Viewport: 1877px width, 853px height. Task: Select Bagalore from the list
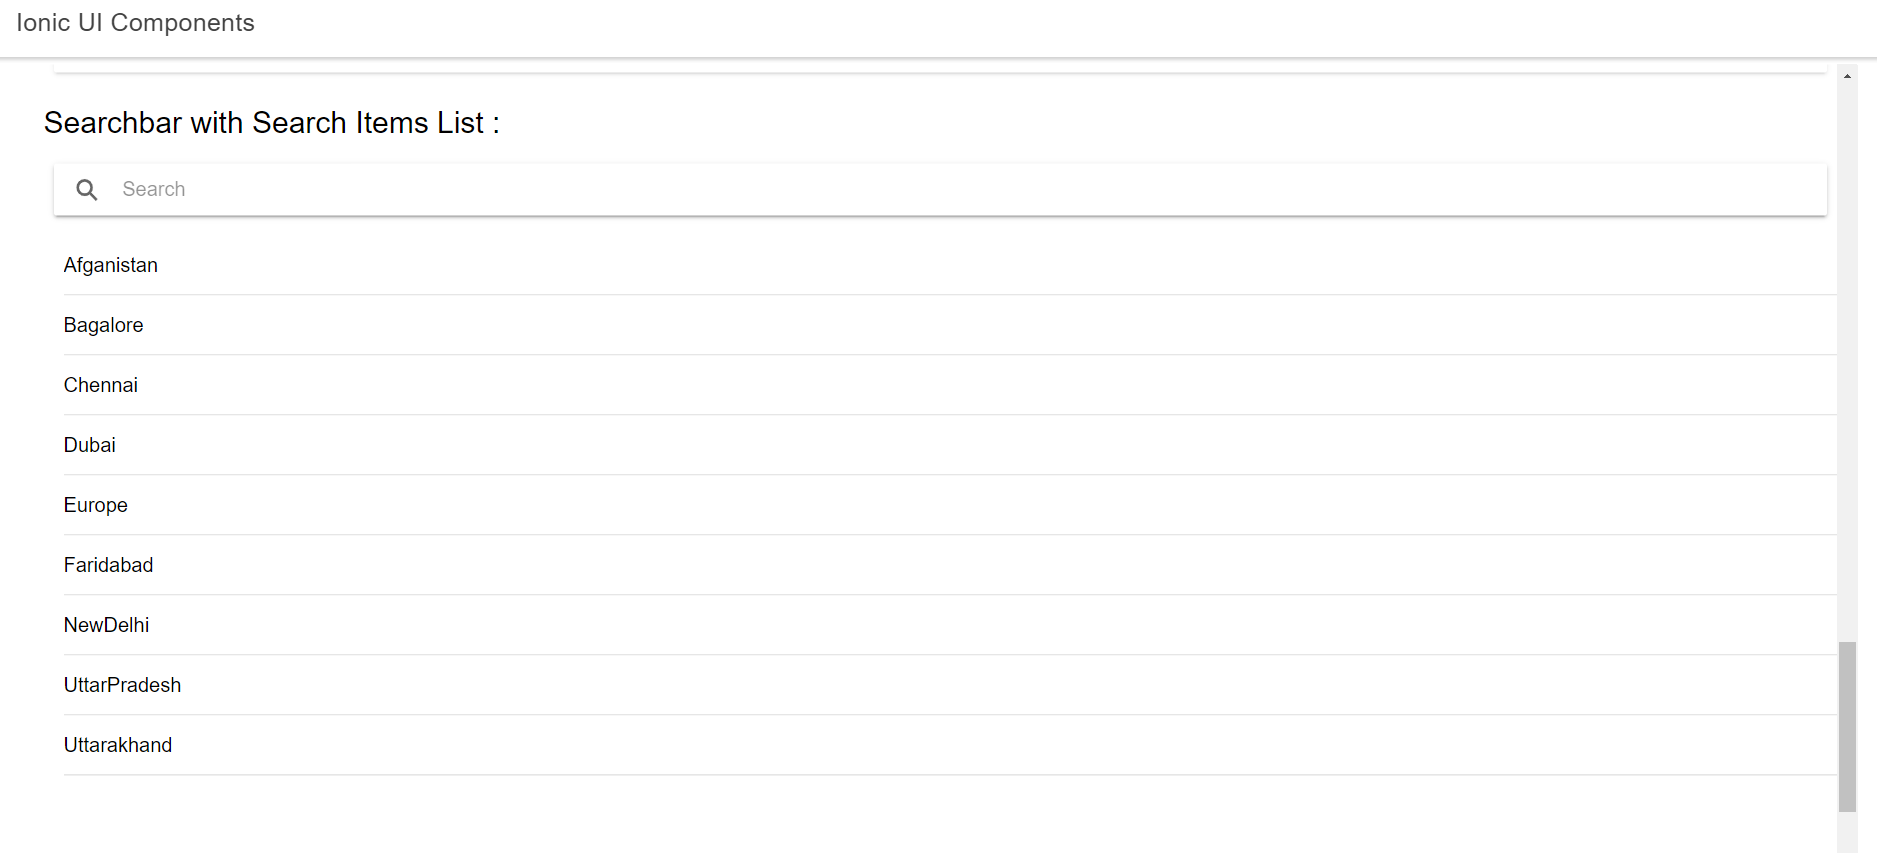tap(103, 325)
